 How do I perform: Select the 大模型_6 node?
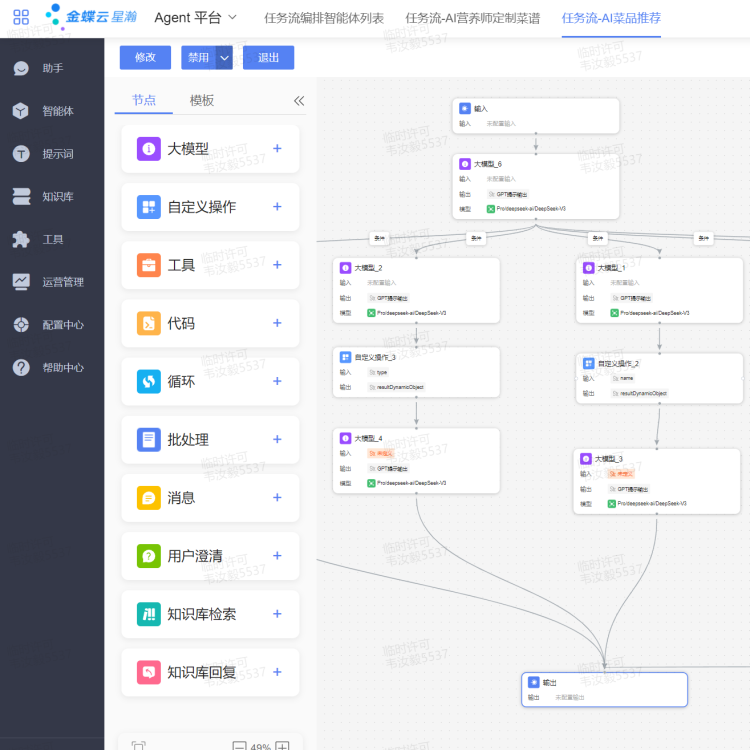pyautogui.click(x=536, y=186)
